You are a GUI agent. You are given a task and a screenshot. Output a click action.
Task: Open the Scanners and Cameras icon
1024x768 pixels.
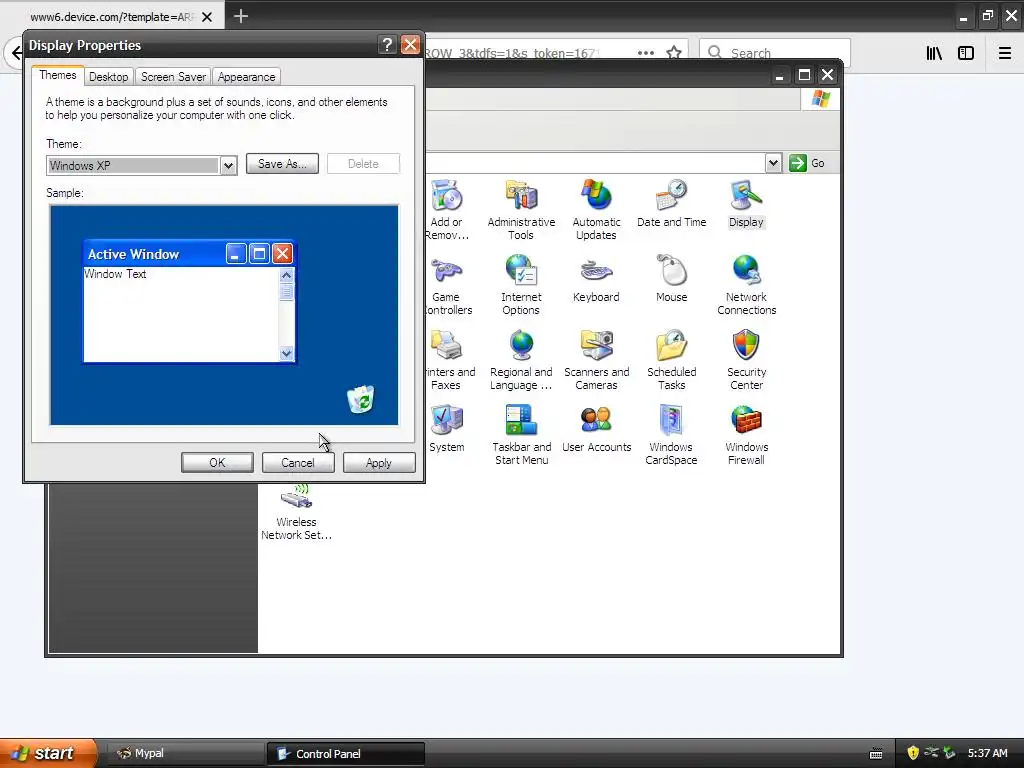tap(596, 359)
